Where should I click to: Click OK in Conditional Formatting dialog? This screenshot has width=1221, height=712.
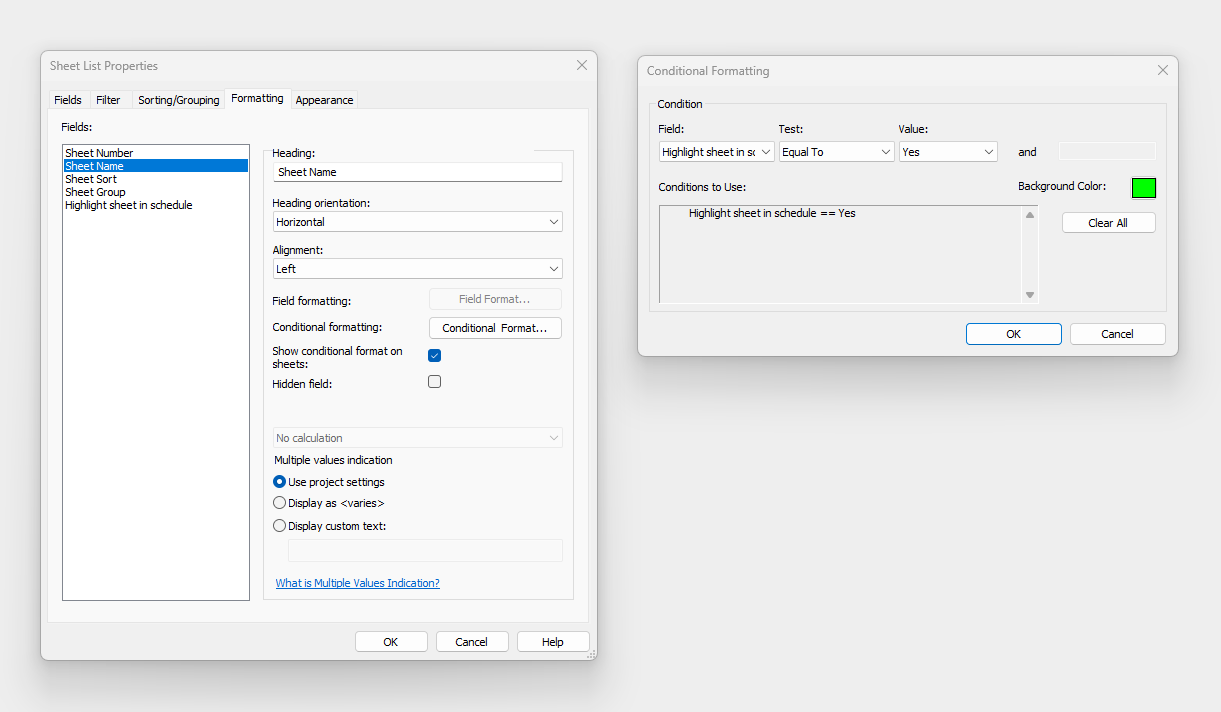tap(1014, 334)
